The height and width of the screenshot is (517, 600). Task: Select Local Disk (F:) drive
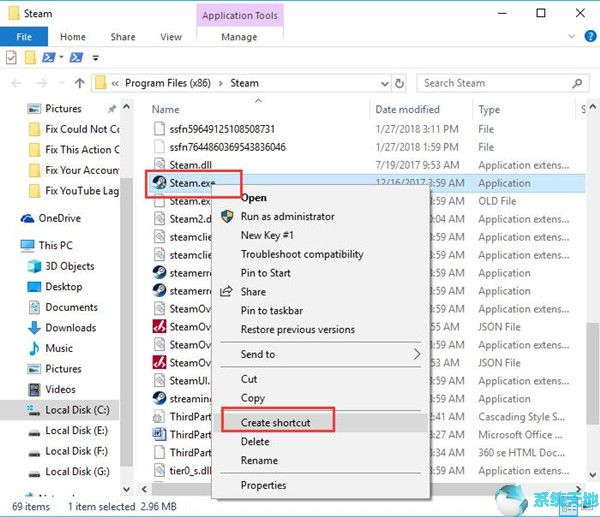[76, 451]
